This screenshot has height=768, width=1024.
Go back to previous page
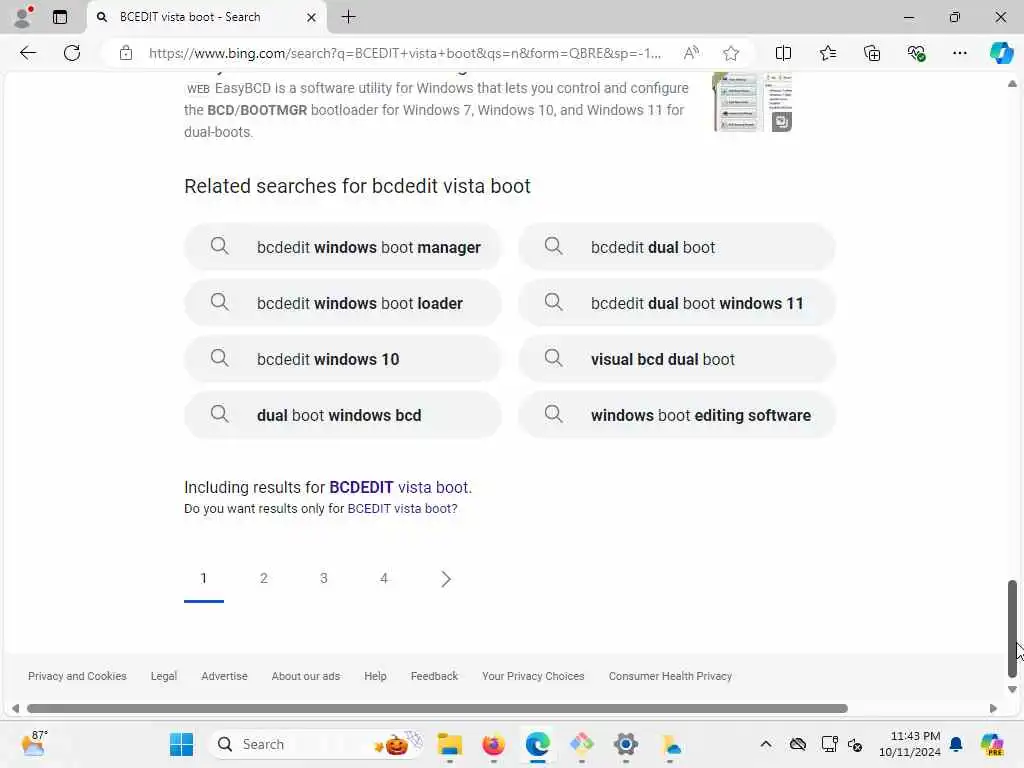28,53
